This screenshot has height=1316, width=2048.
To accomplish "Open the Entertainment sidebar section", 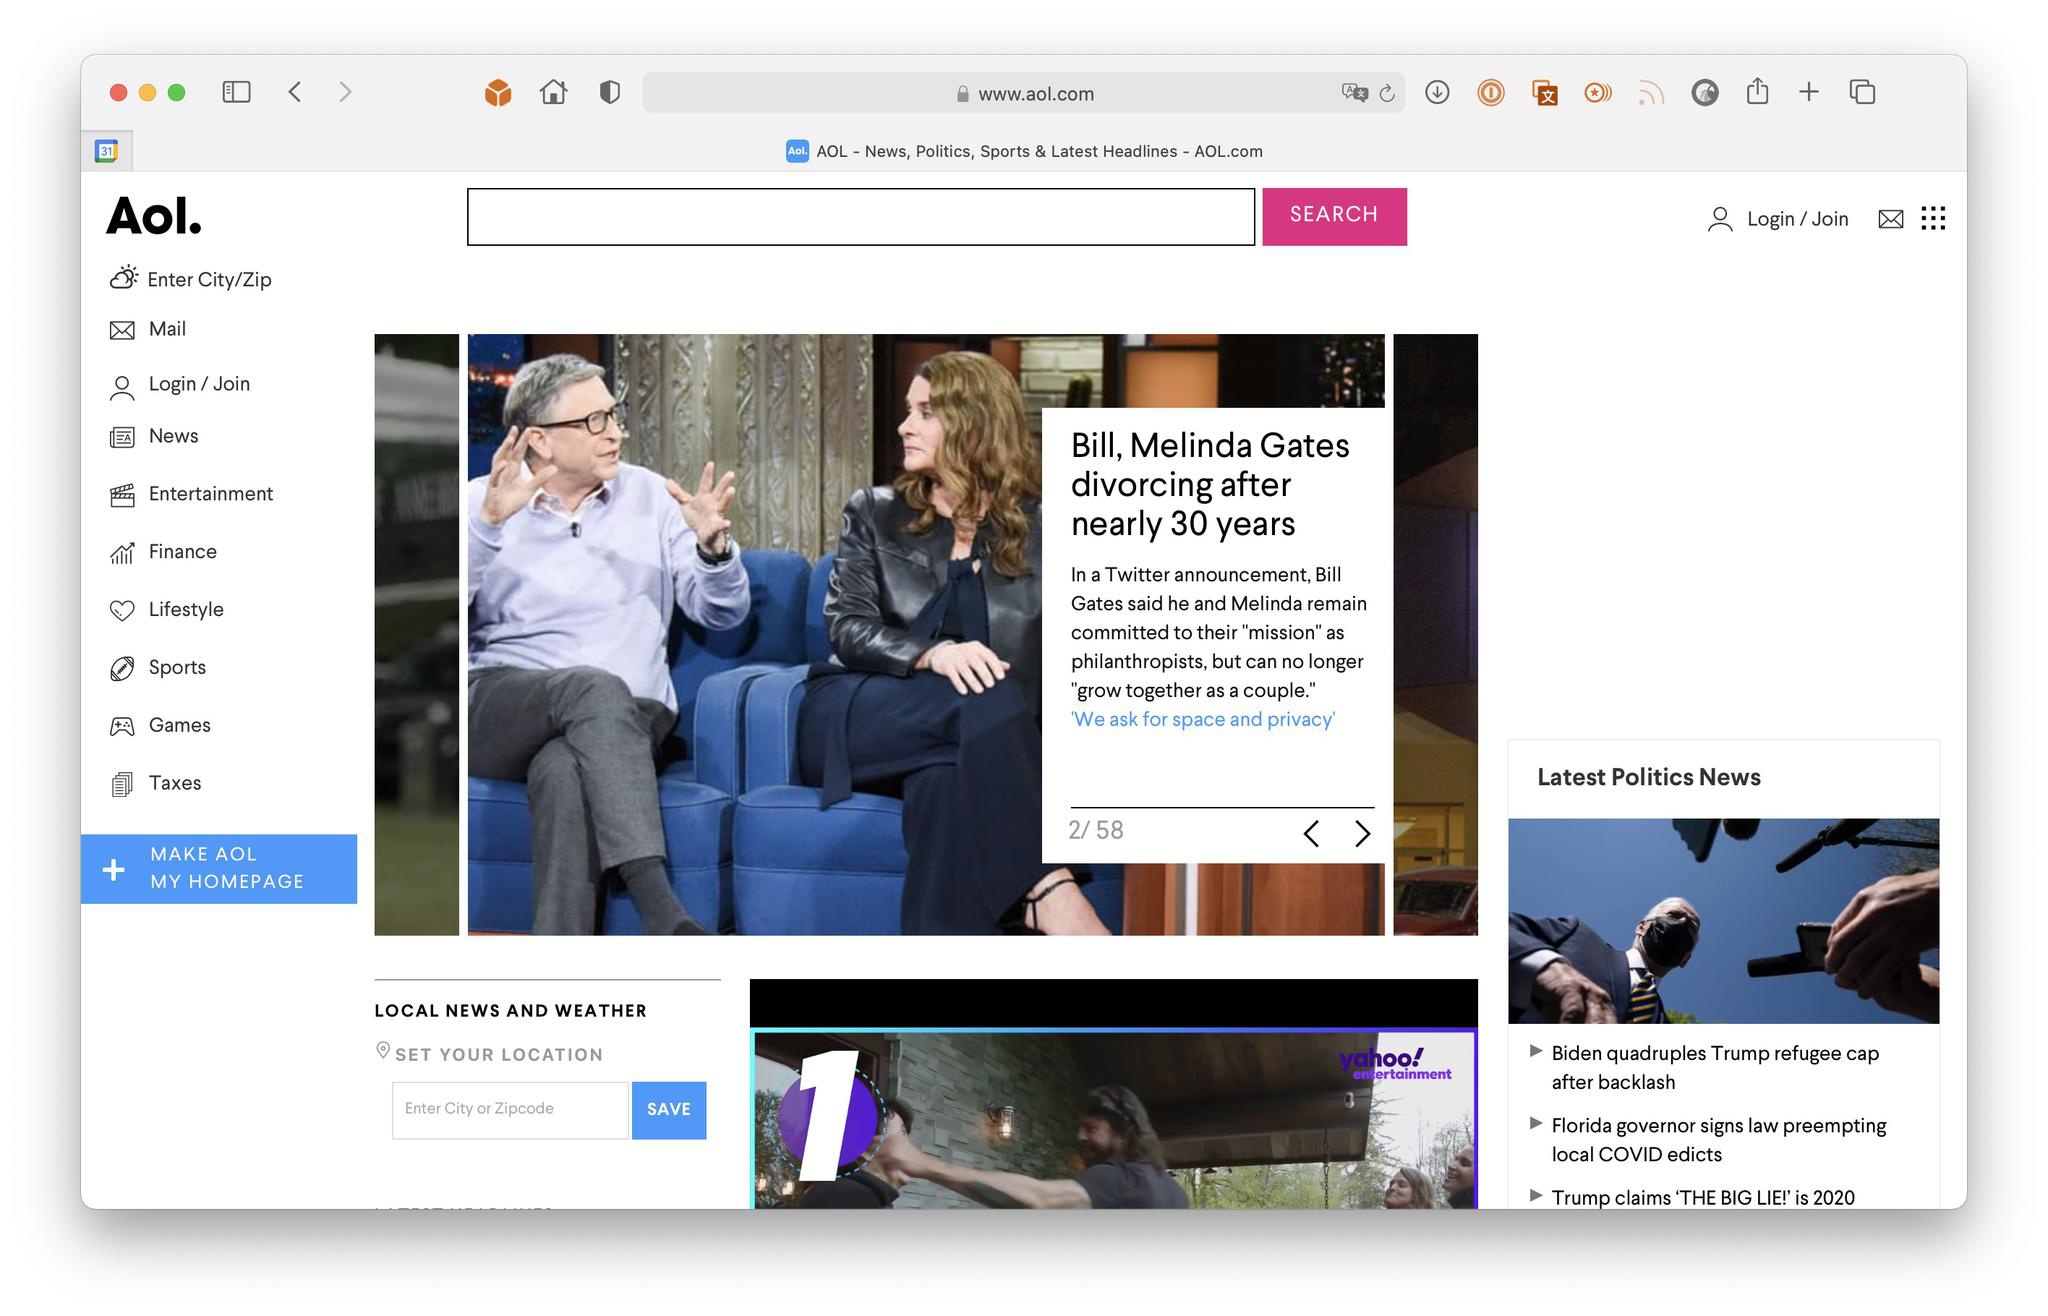I will pos(210,494).
